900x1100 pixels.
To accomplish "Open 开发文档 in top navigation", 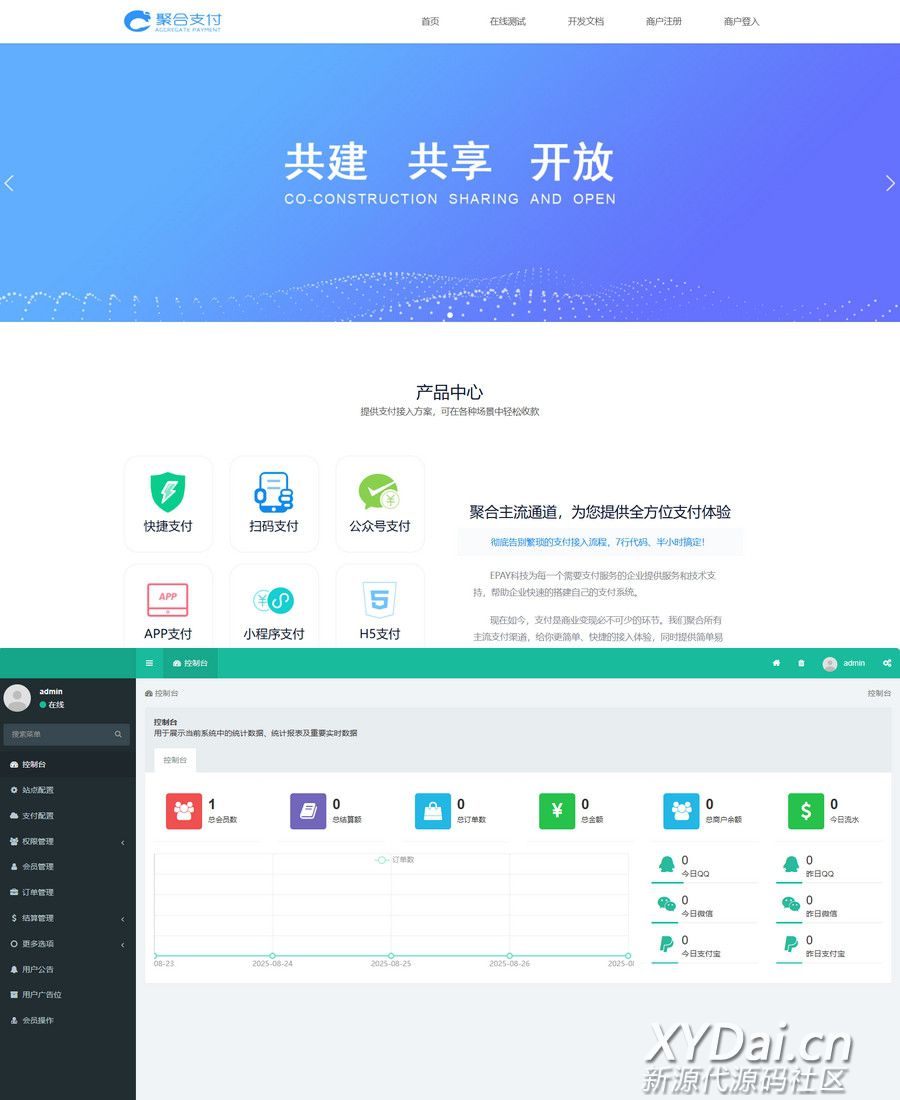I will point(585,21).
